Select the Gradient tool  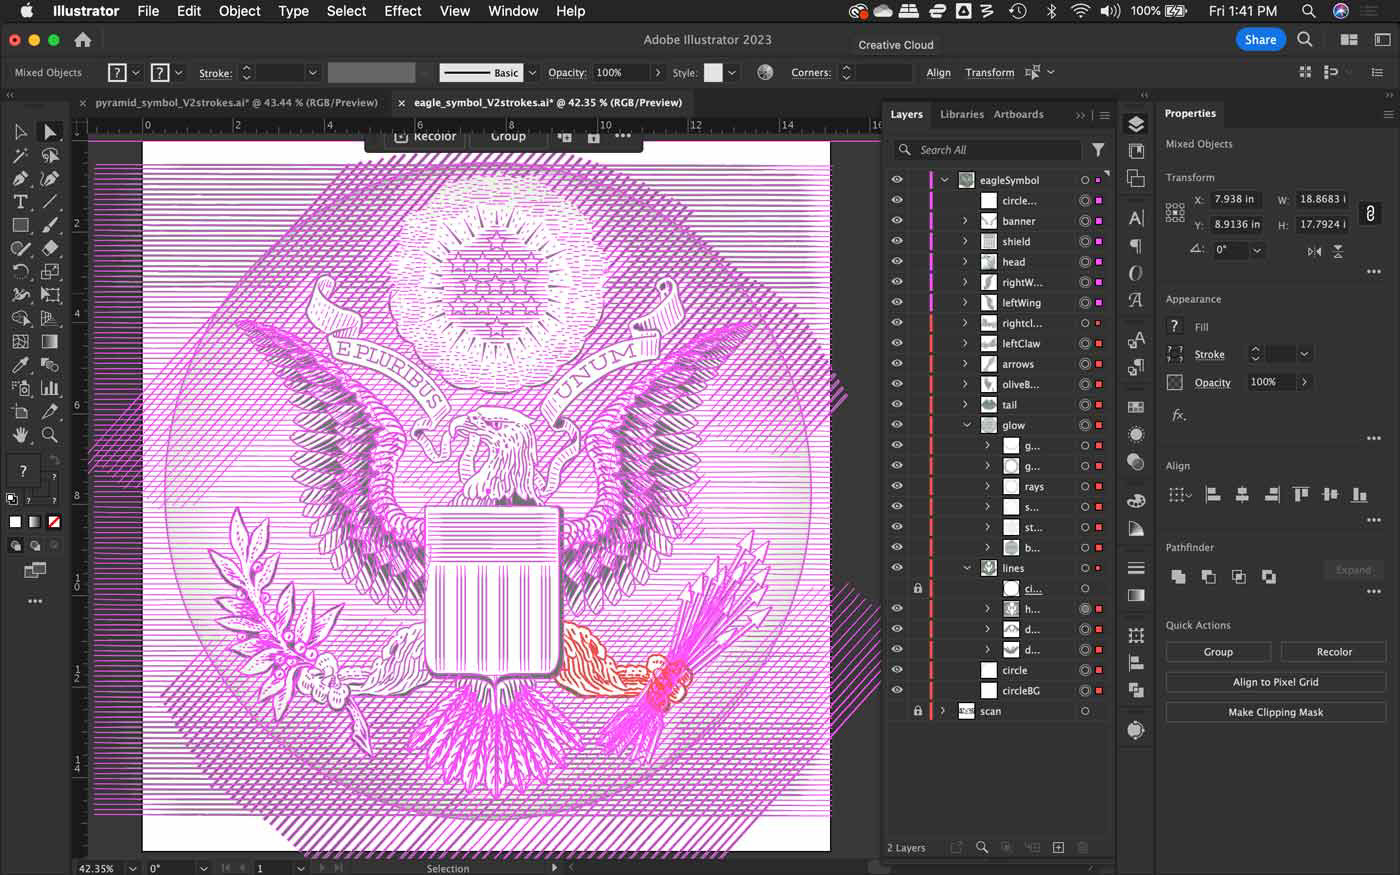pyautogui.click(x=49, y=341)
